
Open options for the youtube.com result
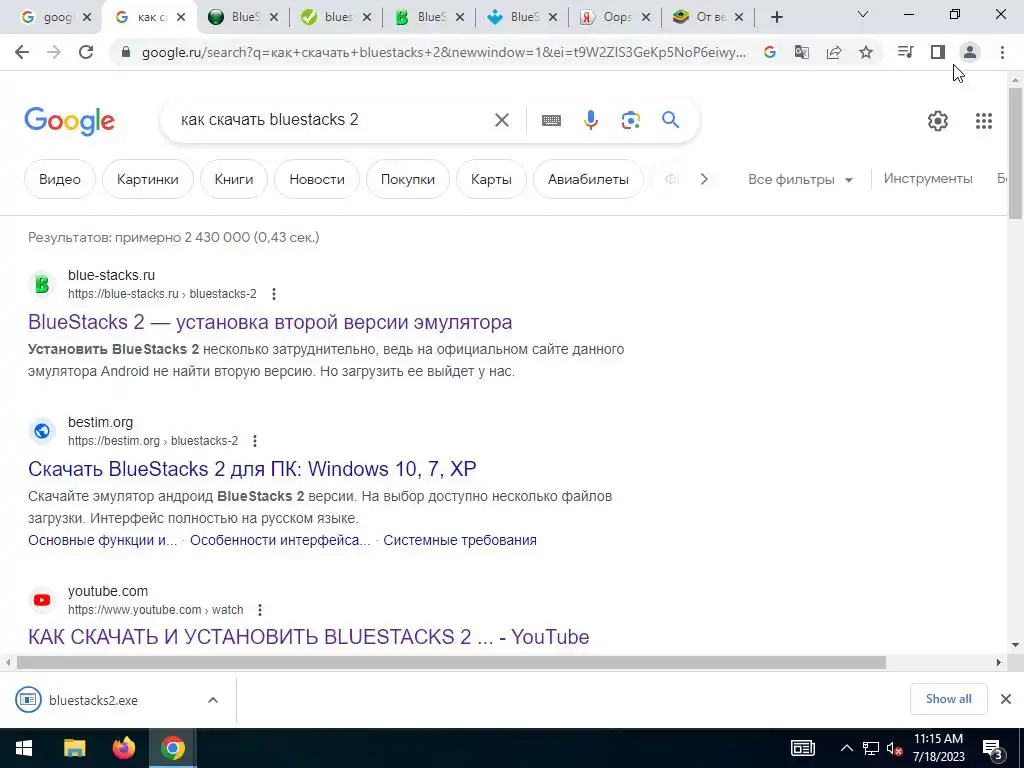click(x=259, y=610)
